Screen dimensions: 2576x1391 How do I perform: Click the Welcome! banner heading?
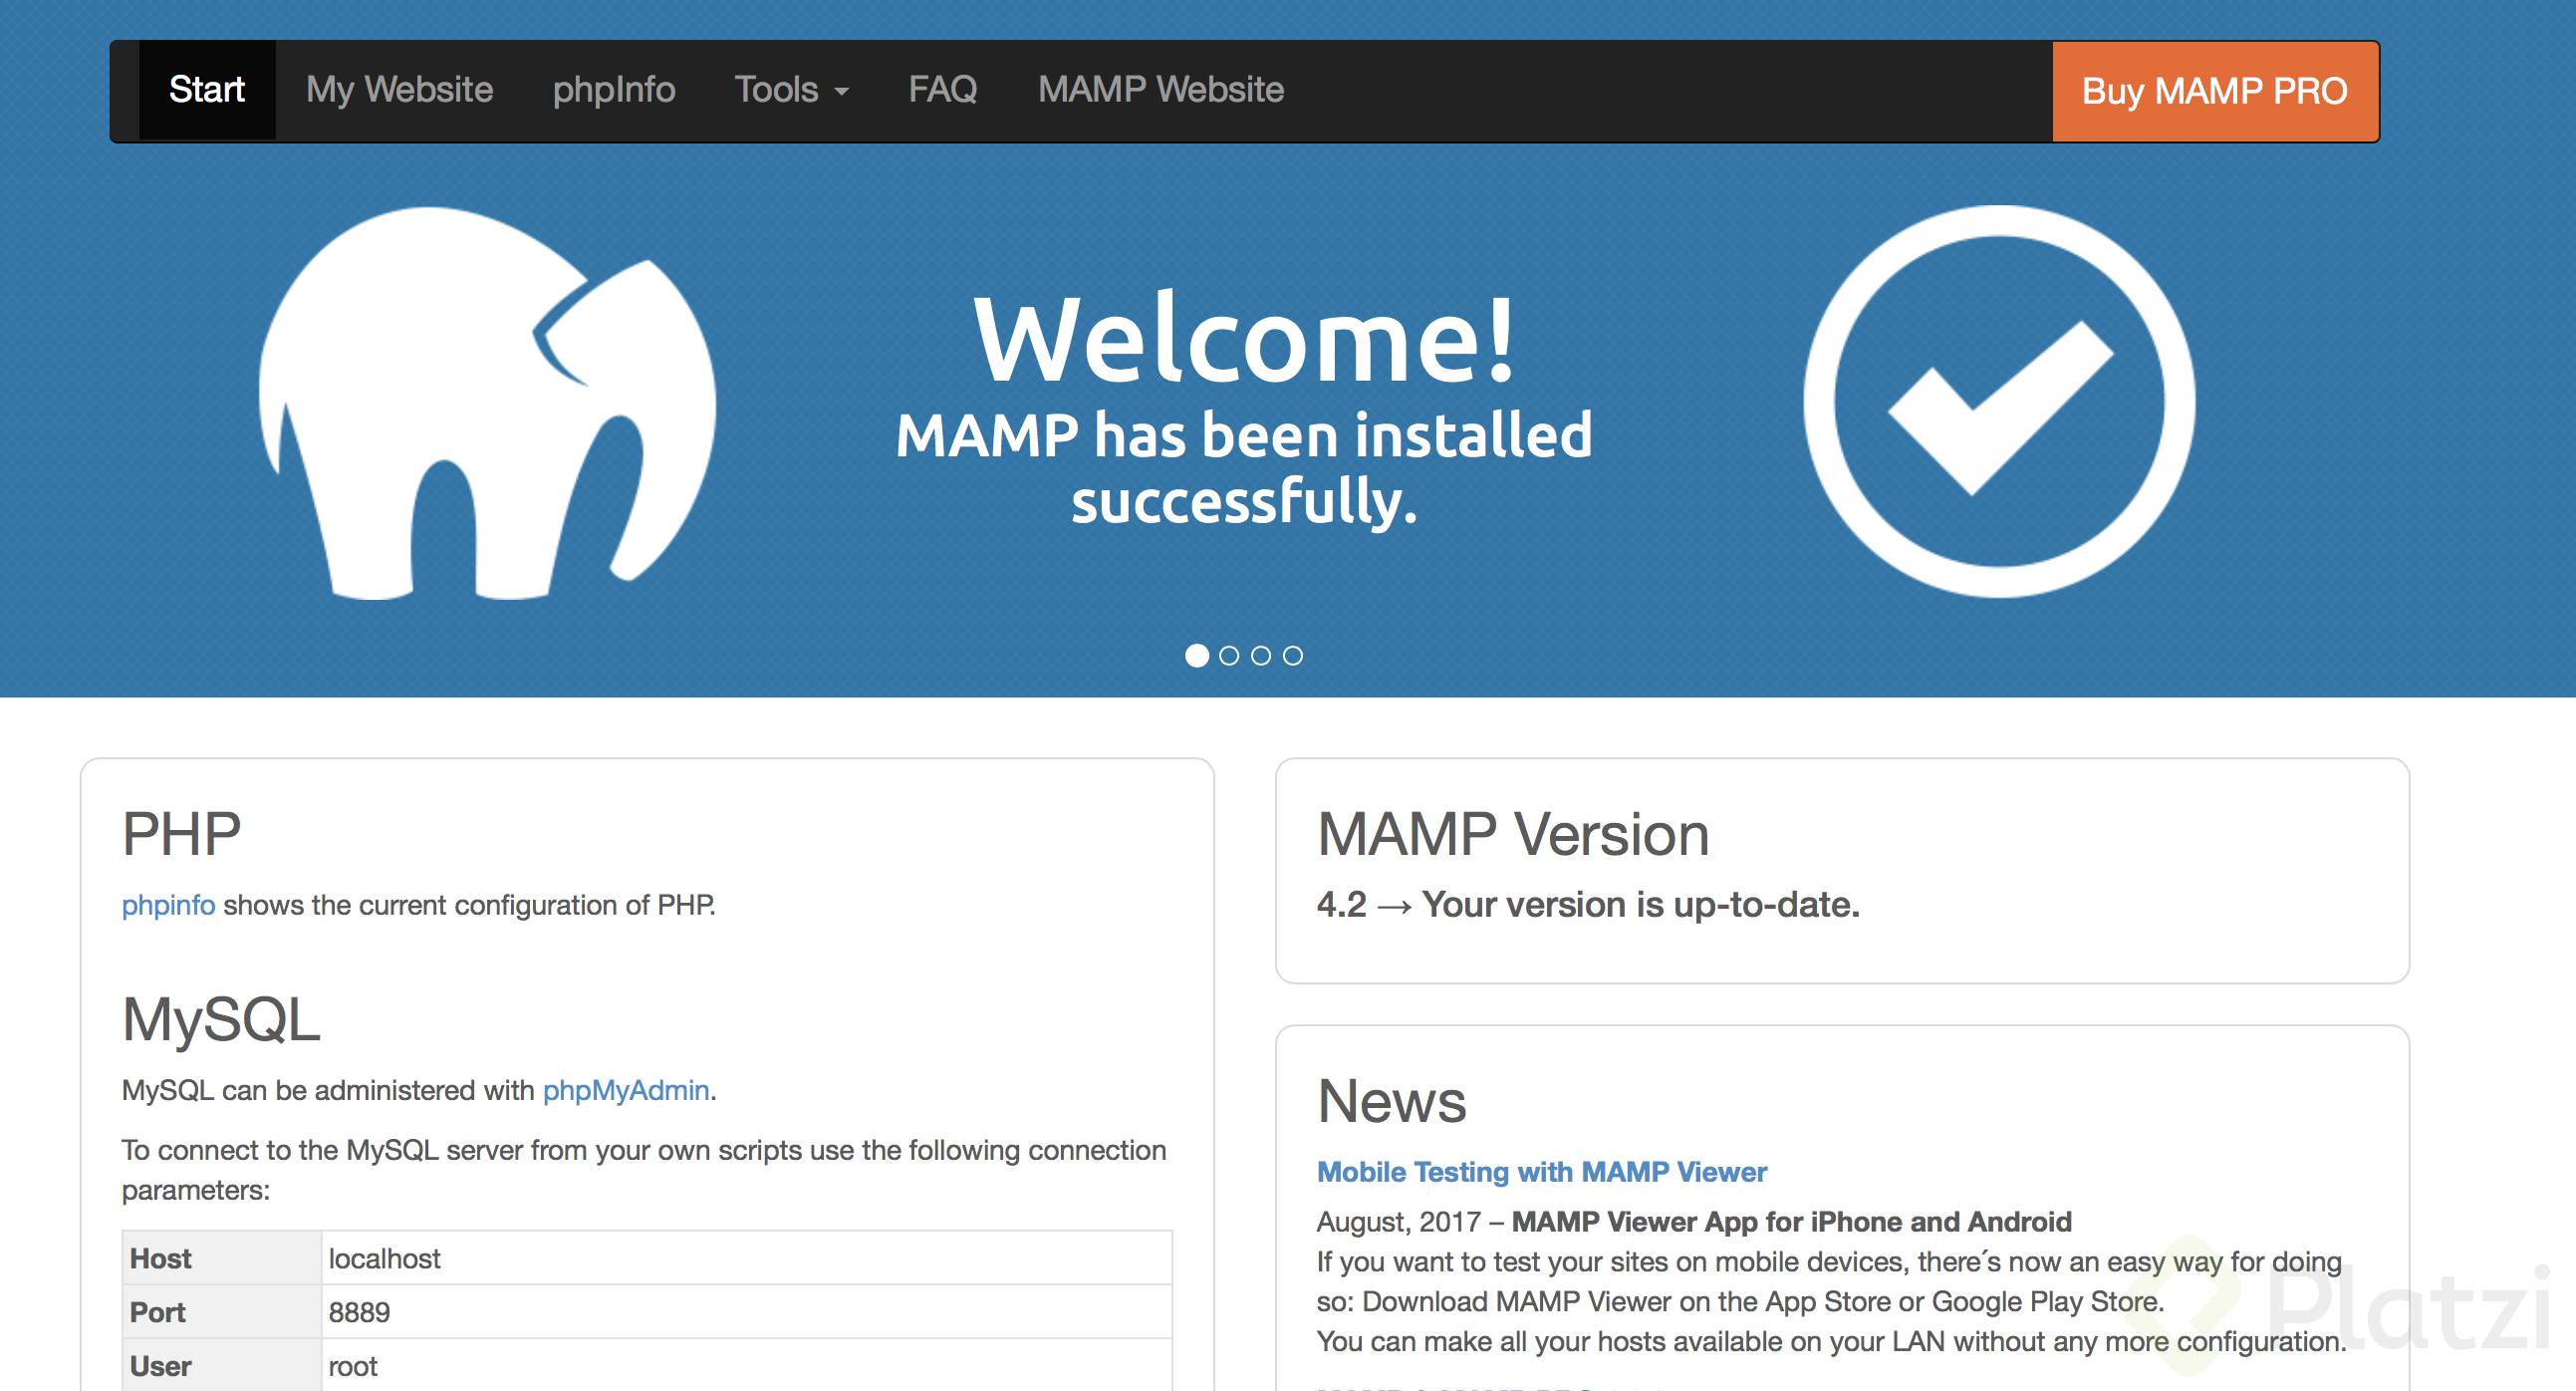(1245, 340)
